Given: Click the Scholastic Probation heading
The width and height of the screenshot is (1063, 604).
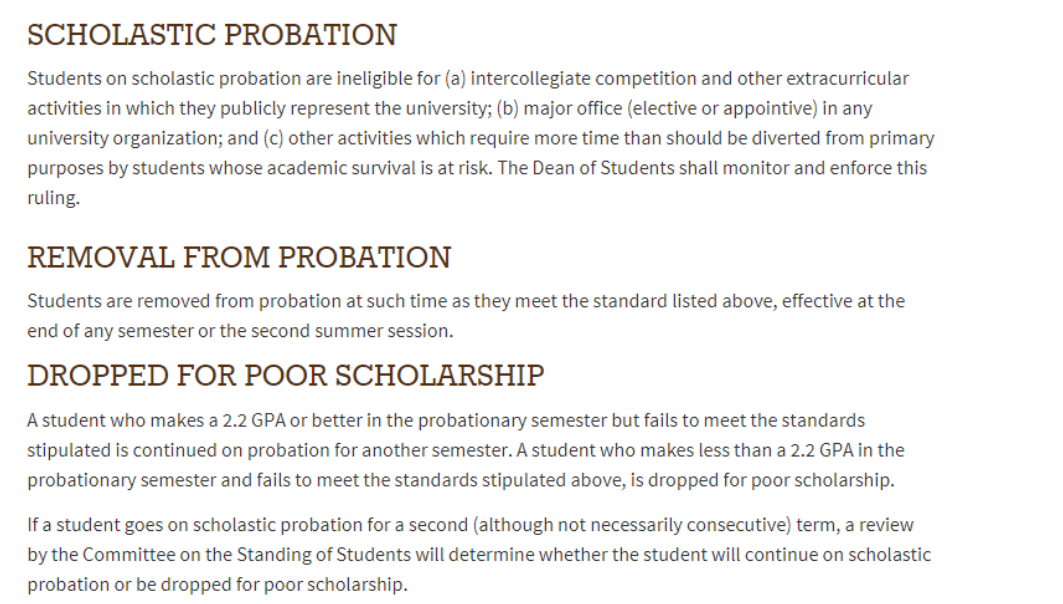Looking at the screenshot, I should click(x=212, y=35).
